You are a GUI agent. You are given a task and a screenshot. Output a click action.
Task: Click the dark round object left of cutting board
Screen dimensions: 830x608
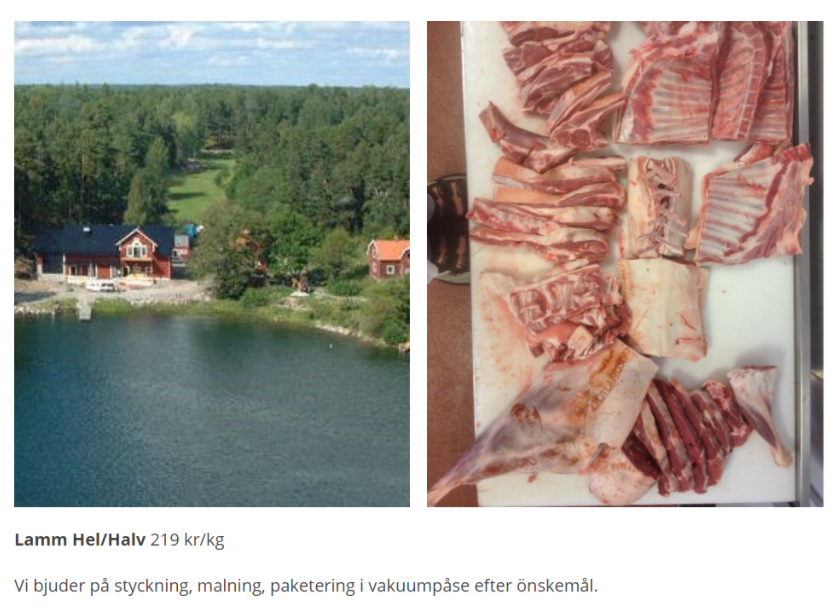449,228
